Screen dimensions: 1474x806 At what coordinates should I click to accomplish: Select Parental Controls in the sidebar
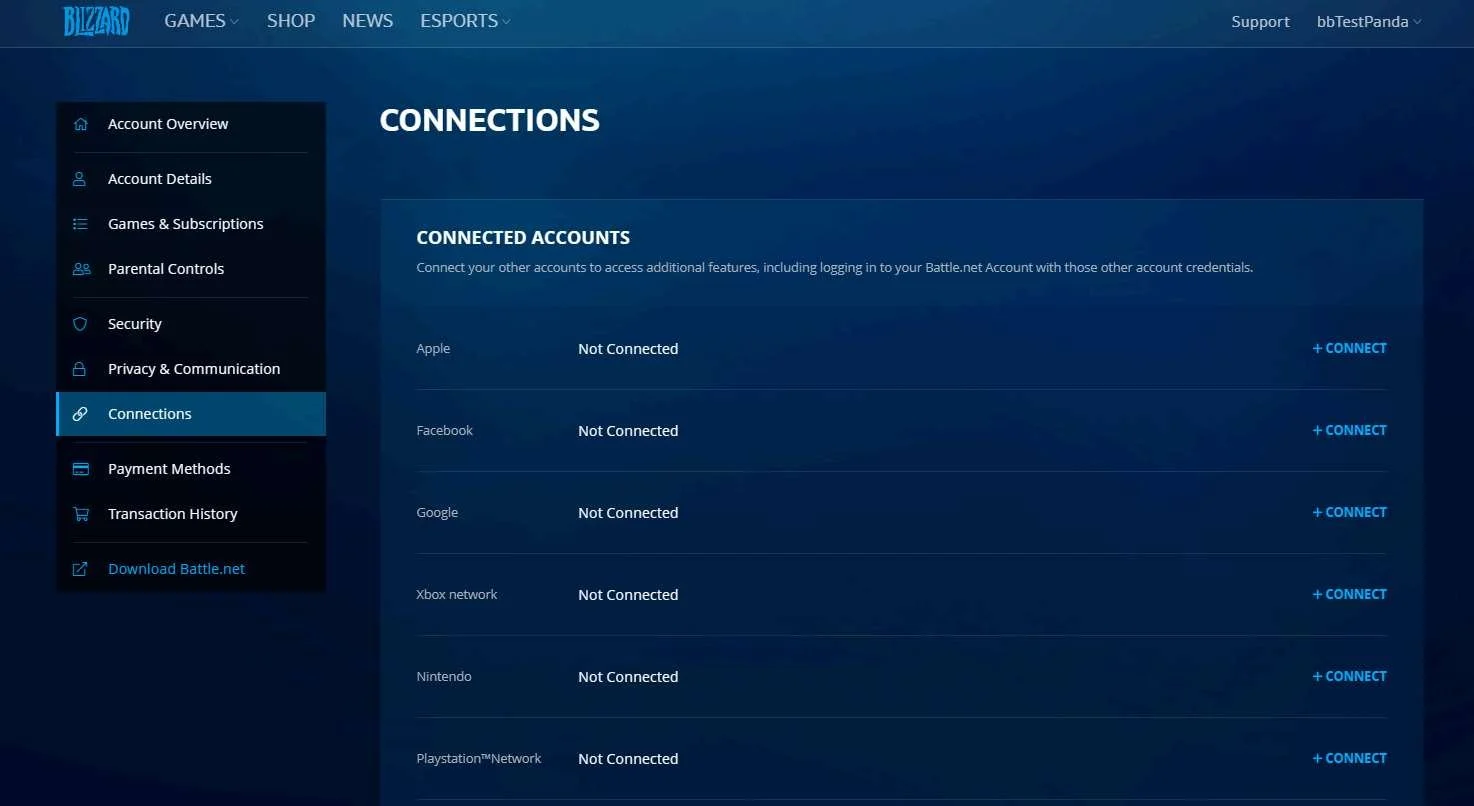coord(191,269)
